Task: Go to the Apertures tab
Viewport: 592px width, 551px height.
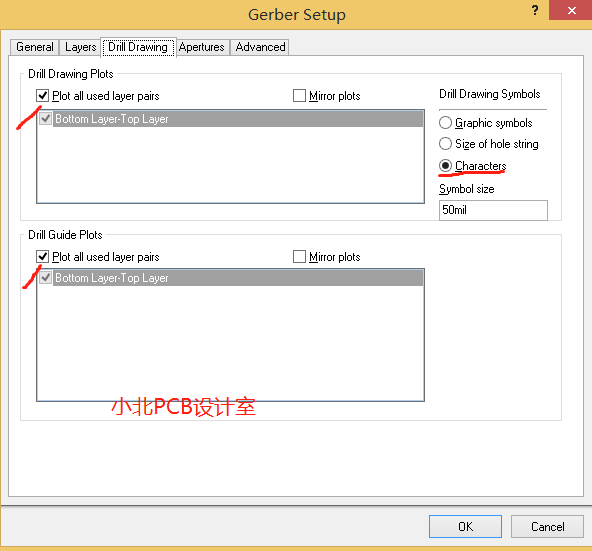Action: point(201,47)
